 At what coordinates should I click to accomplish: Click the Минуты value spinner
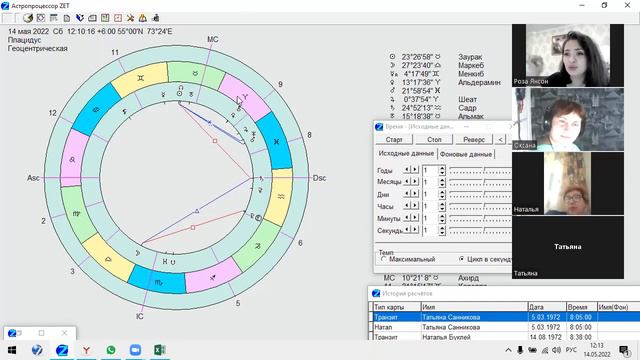442,218
